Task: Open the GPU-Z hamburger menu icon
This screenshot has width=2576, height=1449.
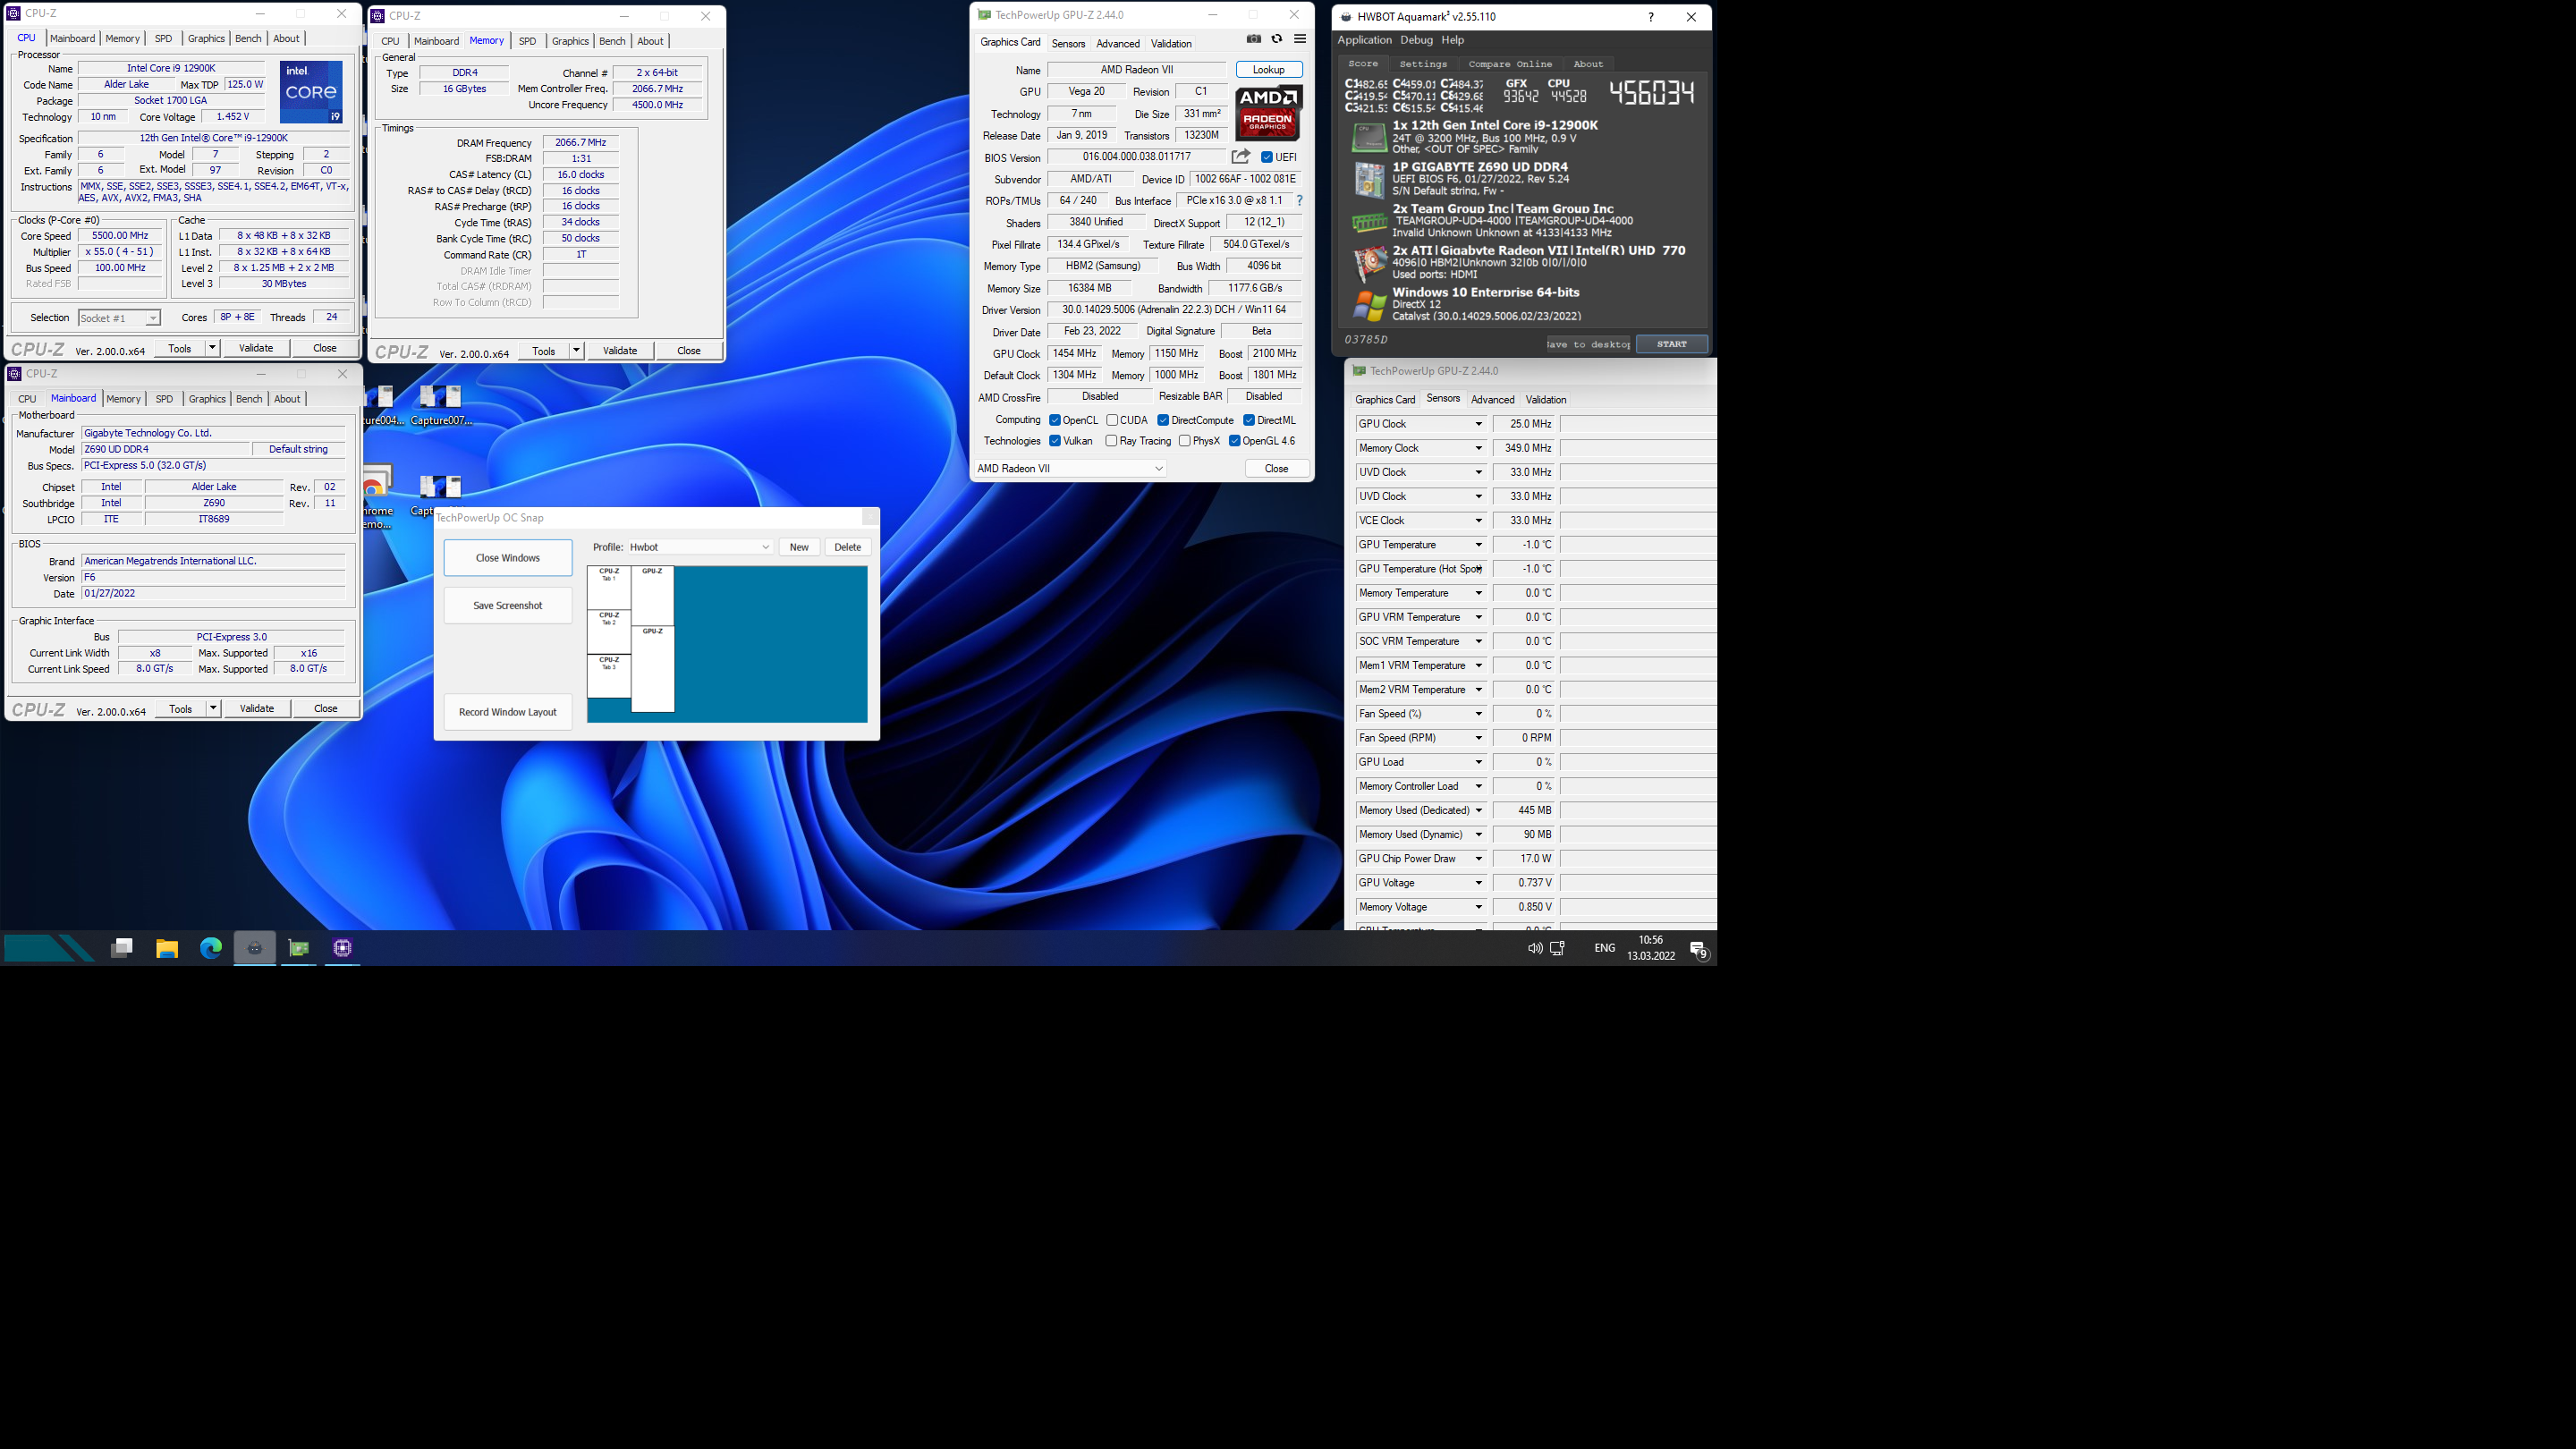Action: click(x=1300, y=39)
